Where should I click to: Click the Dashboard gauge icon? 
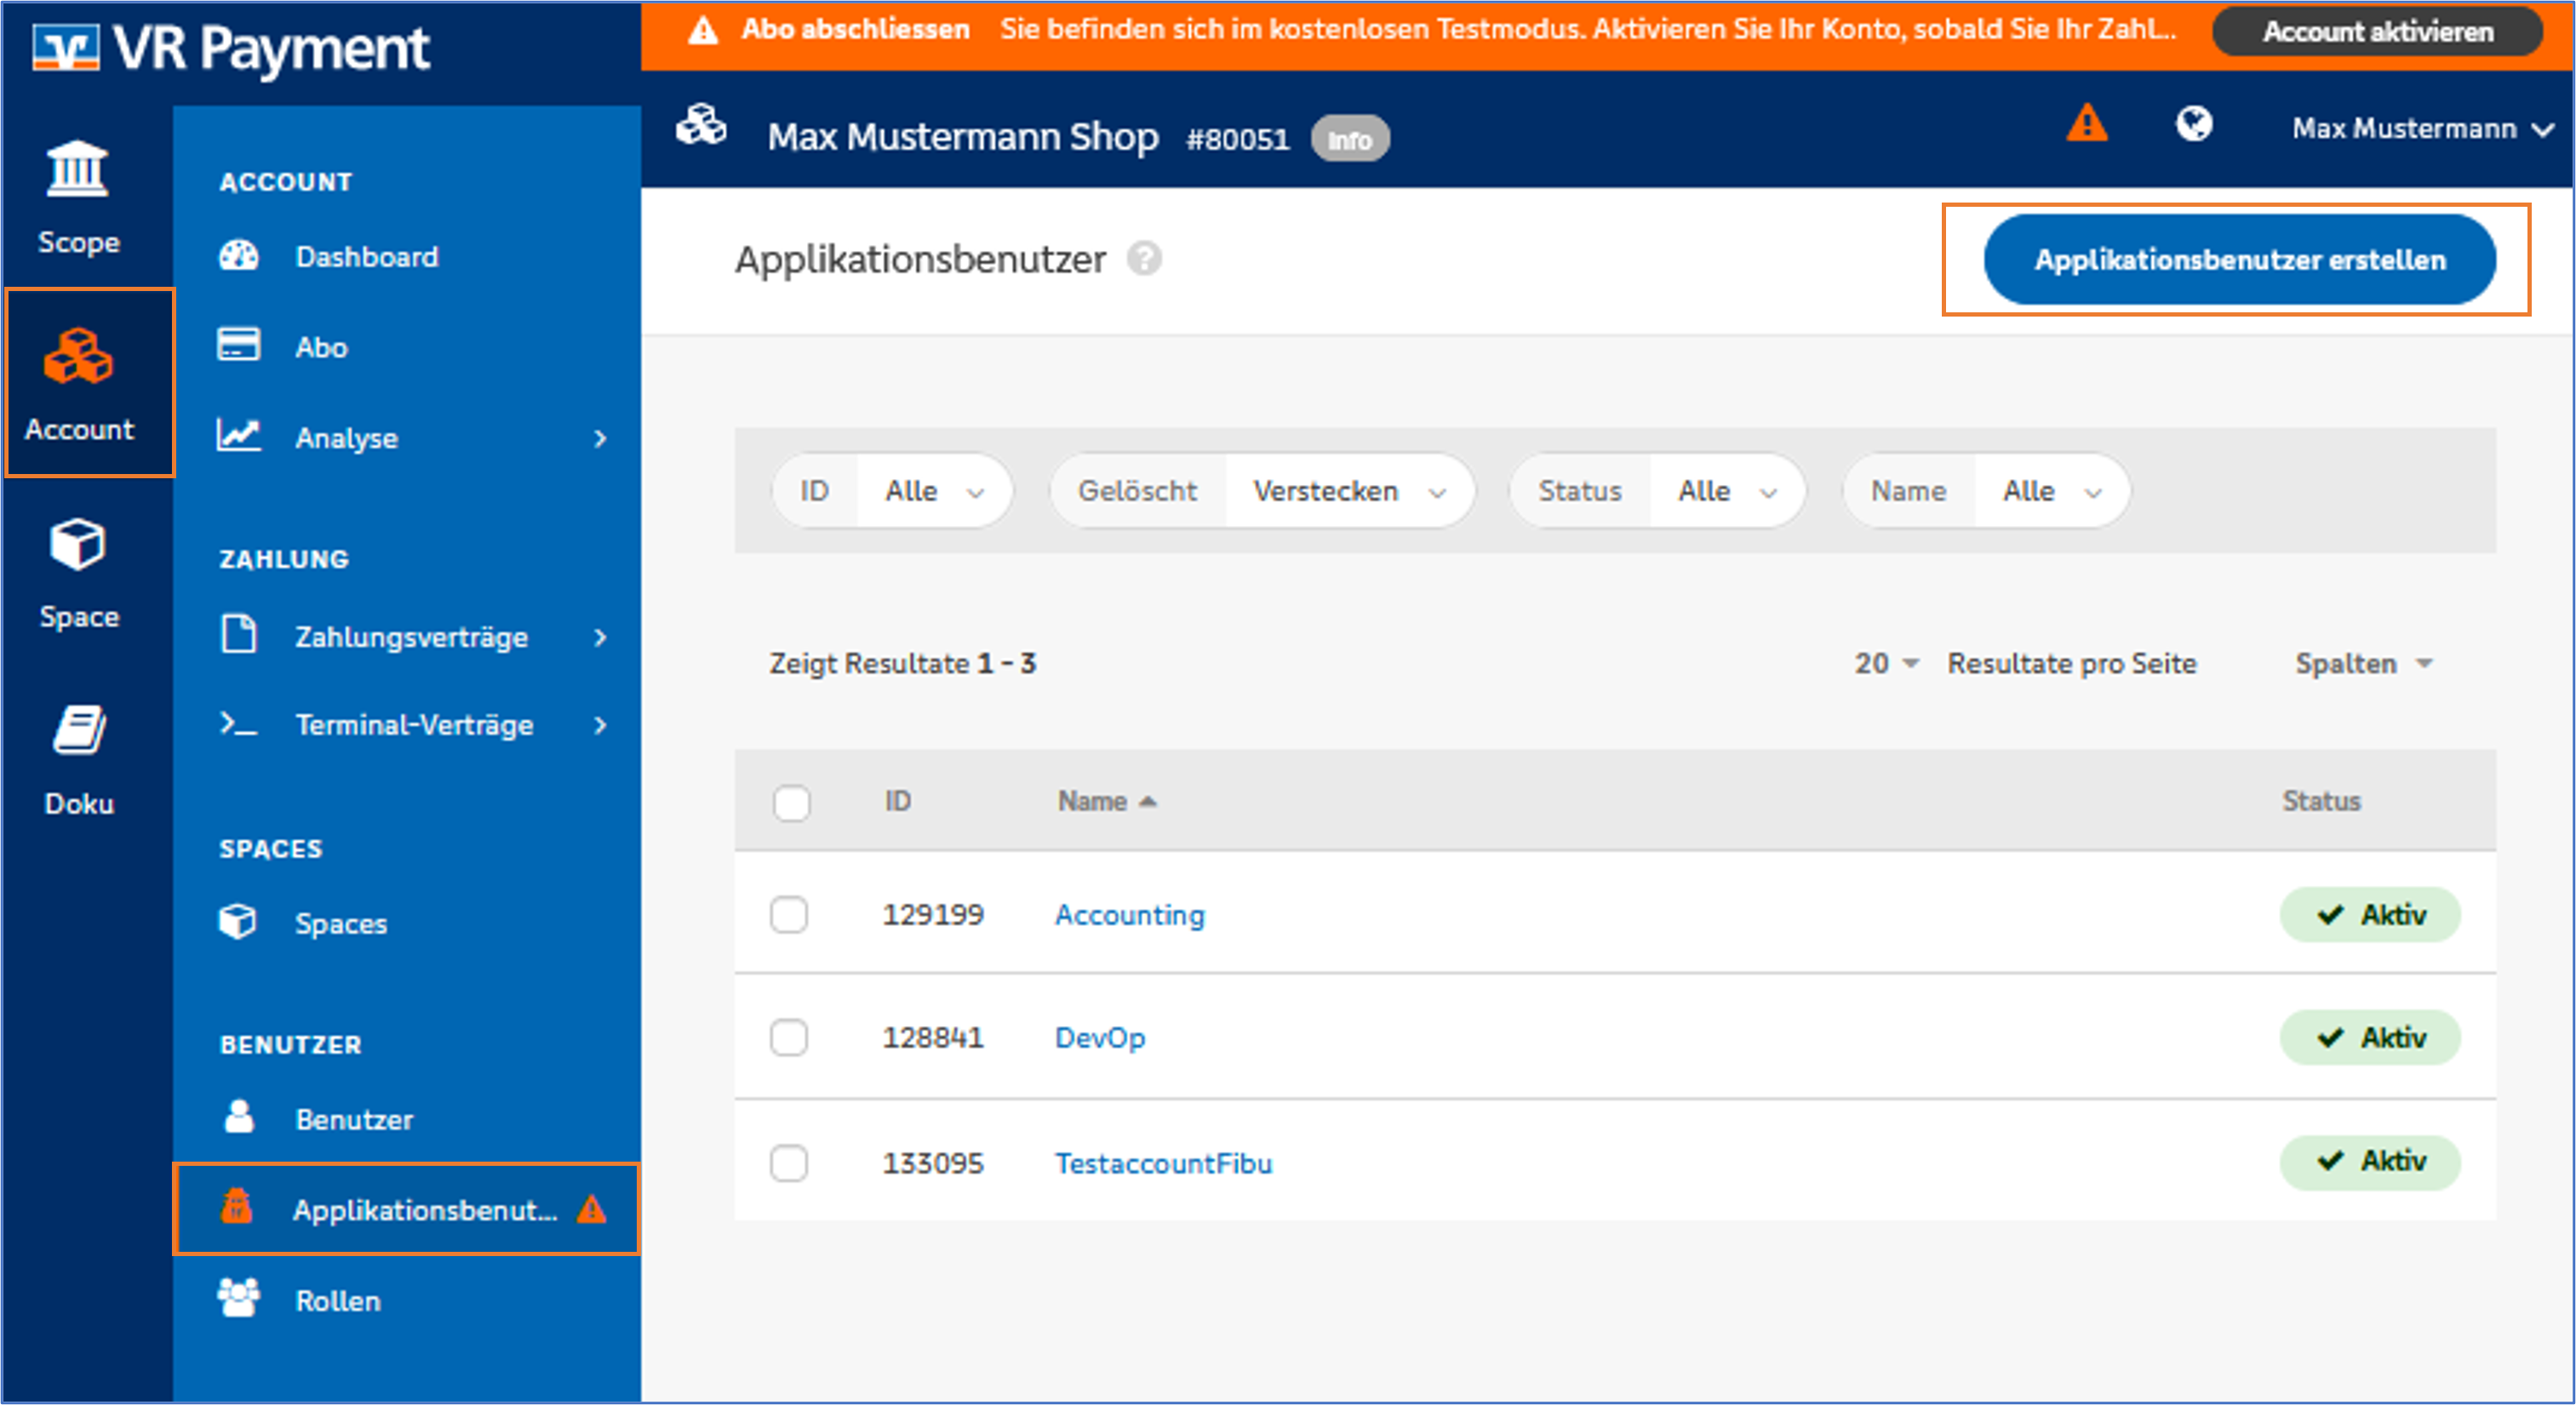coord(239,256)
